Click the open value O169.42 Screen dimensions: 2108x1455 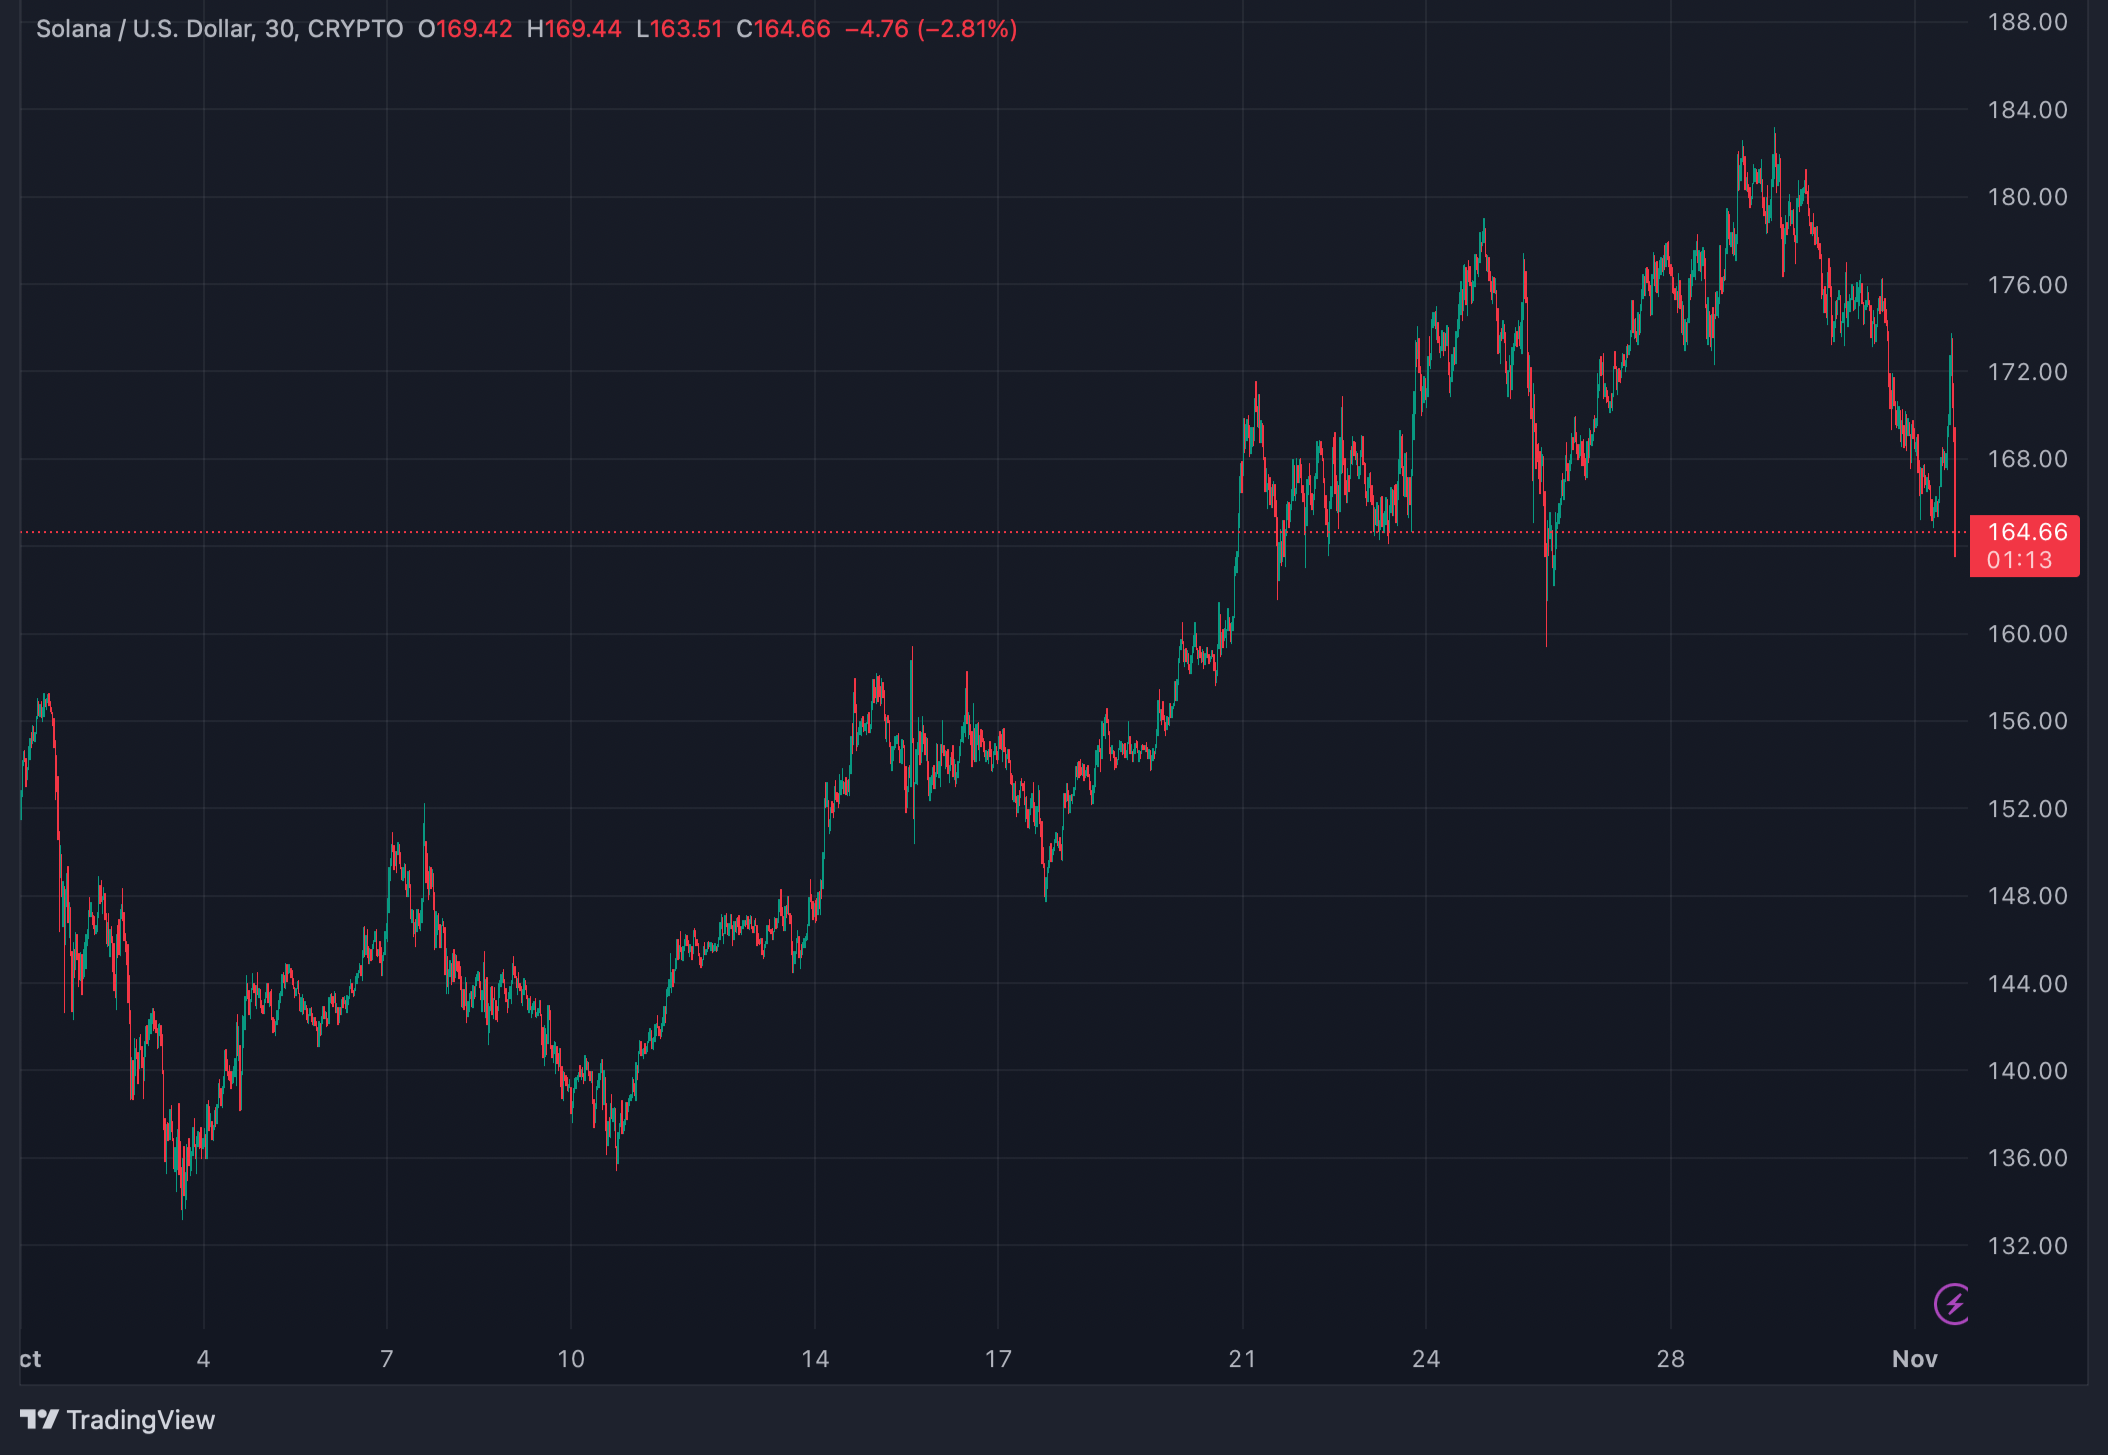click(x=465, y=29)
